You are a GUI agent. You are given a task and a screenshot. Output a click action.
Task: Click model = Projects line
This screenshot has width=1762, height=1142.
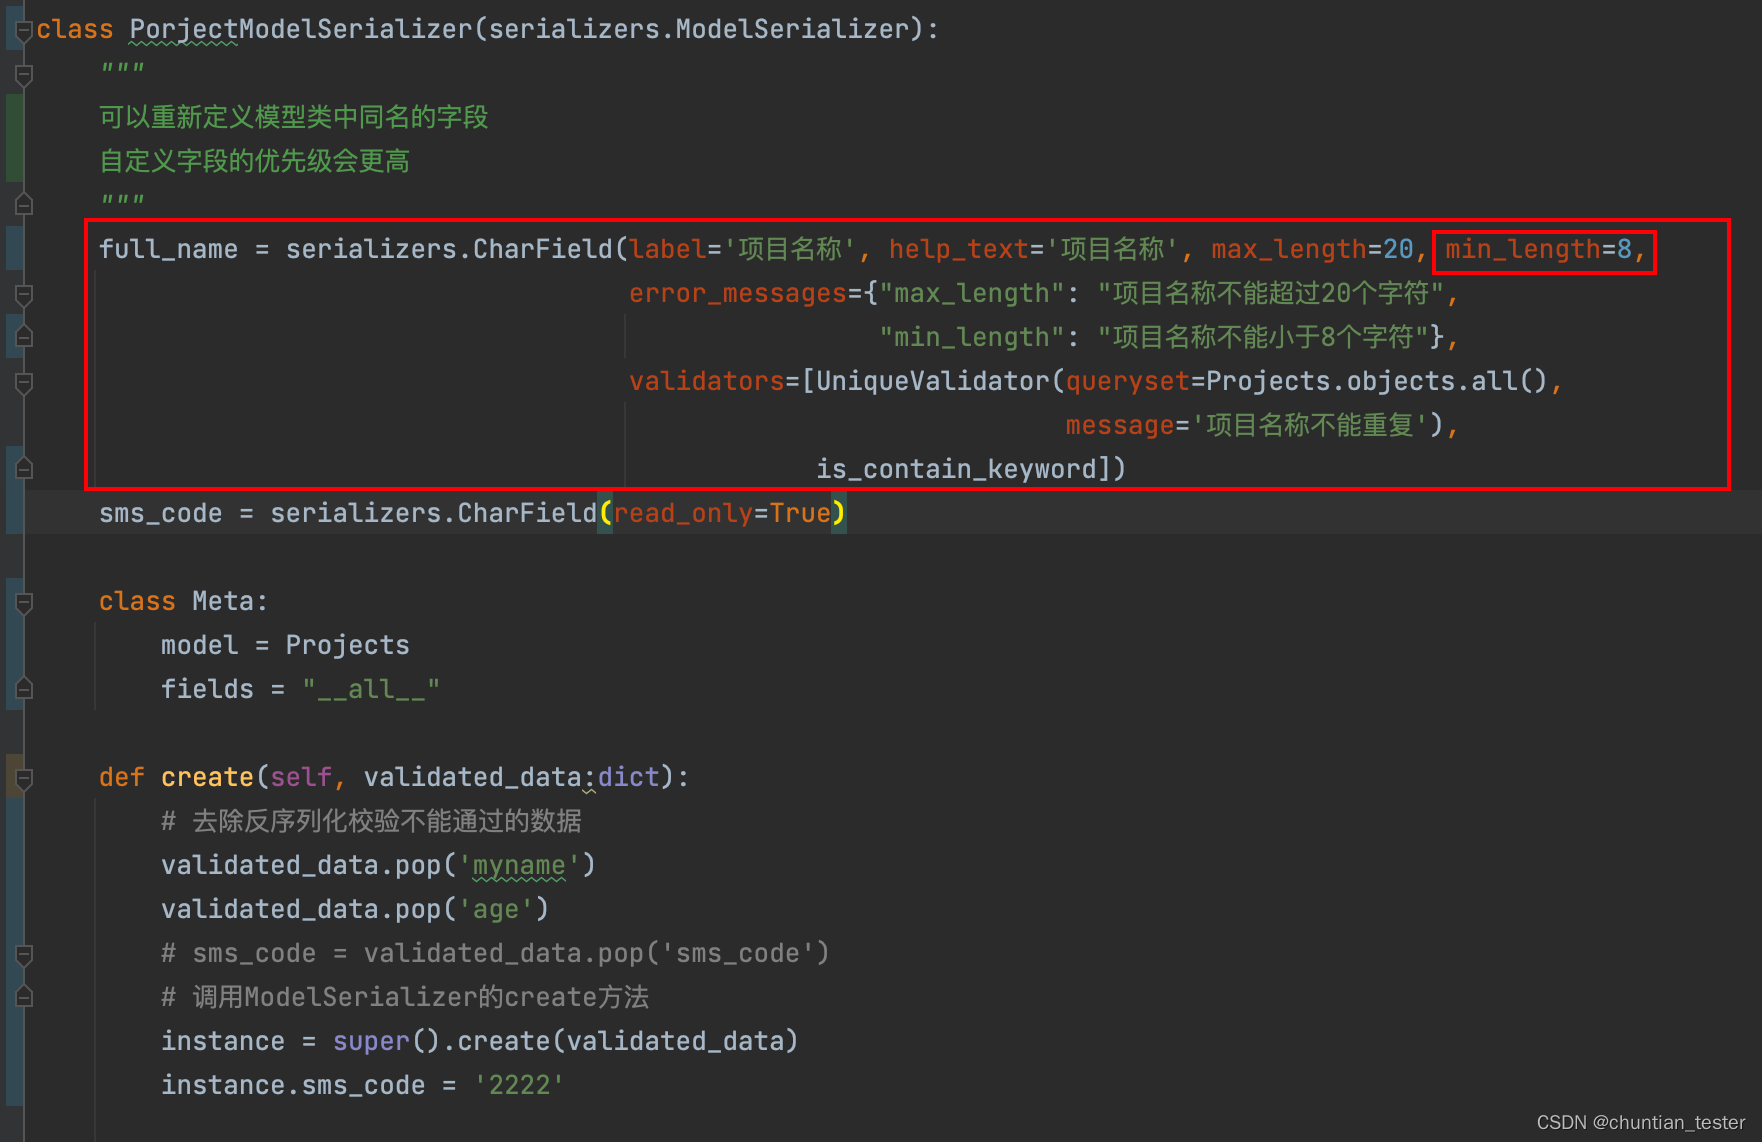click(285, 645)
